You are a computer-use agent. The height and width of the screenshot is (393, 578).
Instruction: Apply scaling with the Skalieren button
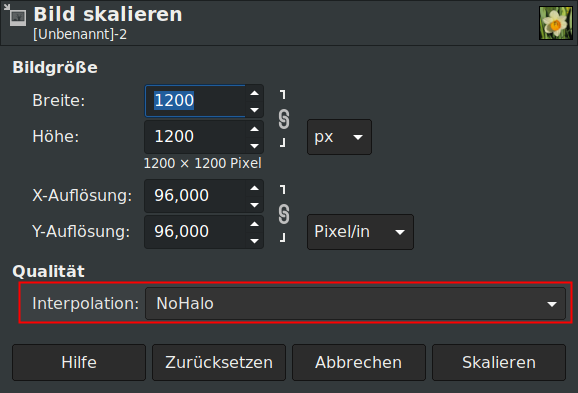click(499, 362)
